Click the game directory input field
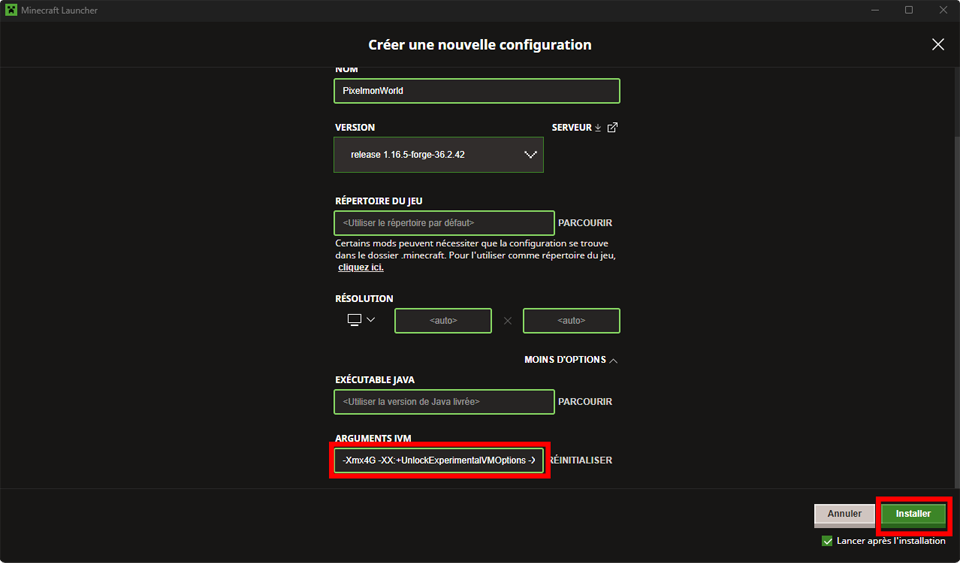The height and width of the screenshot is (563, 960). point(444,223)
